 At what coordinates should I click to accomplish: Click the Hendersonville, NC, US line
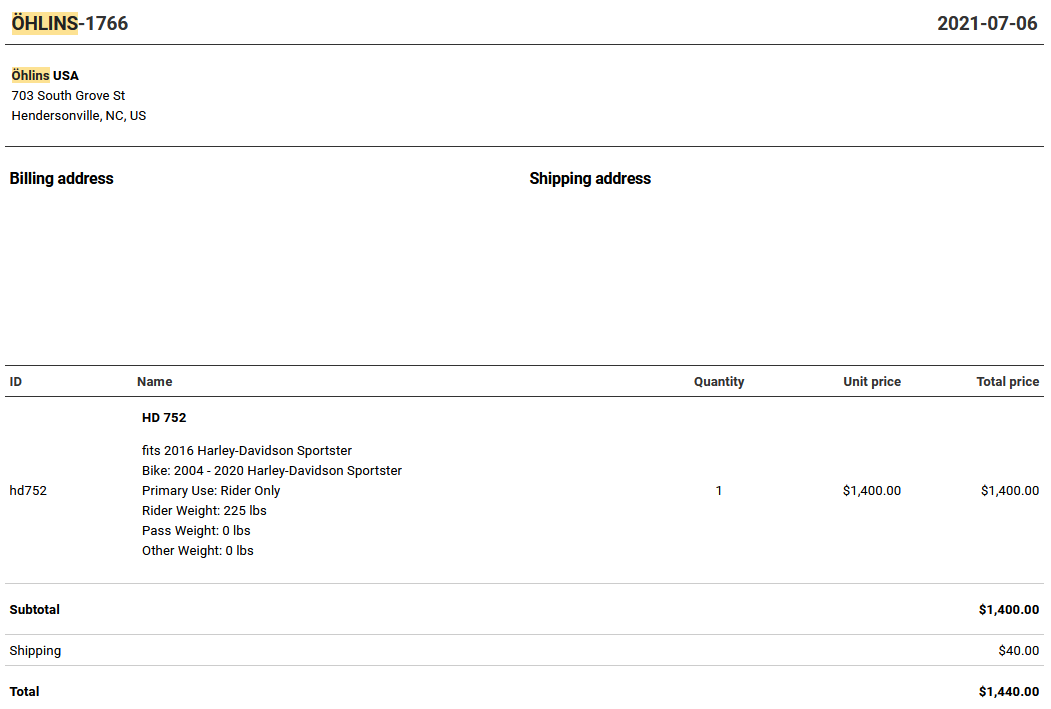79,116
